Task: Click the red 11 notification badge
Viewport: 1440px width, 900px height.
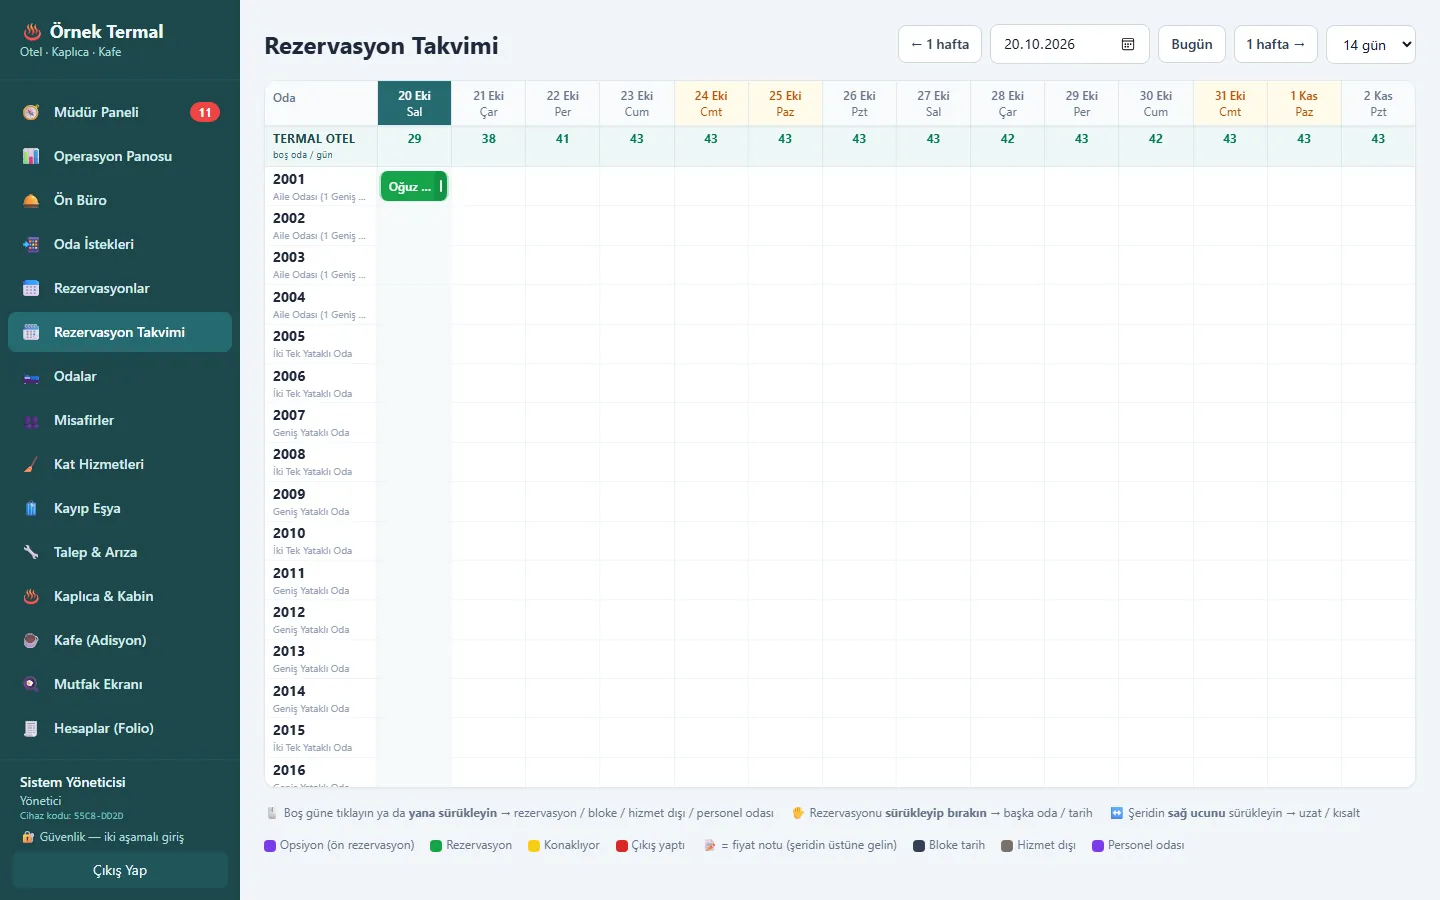Action: pyautogui.click(x=205, y=112)
